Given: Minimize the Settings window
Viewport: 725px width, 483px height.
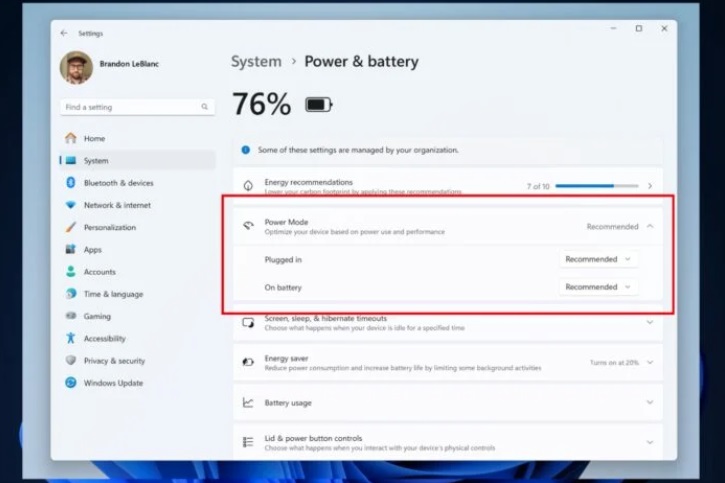Looking at the screenshot, I should pos(614,29).
